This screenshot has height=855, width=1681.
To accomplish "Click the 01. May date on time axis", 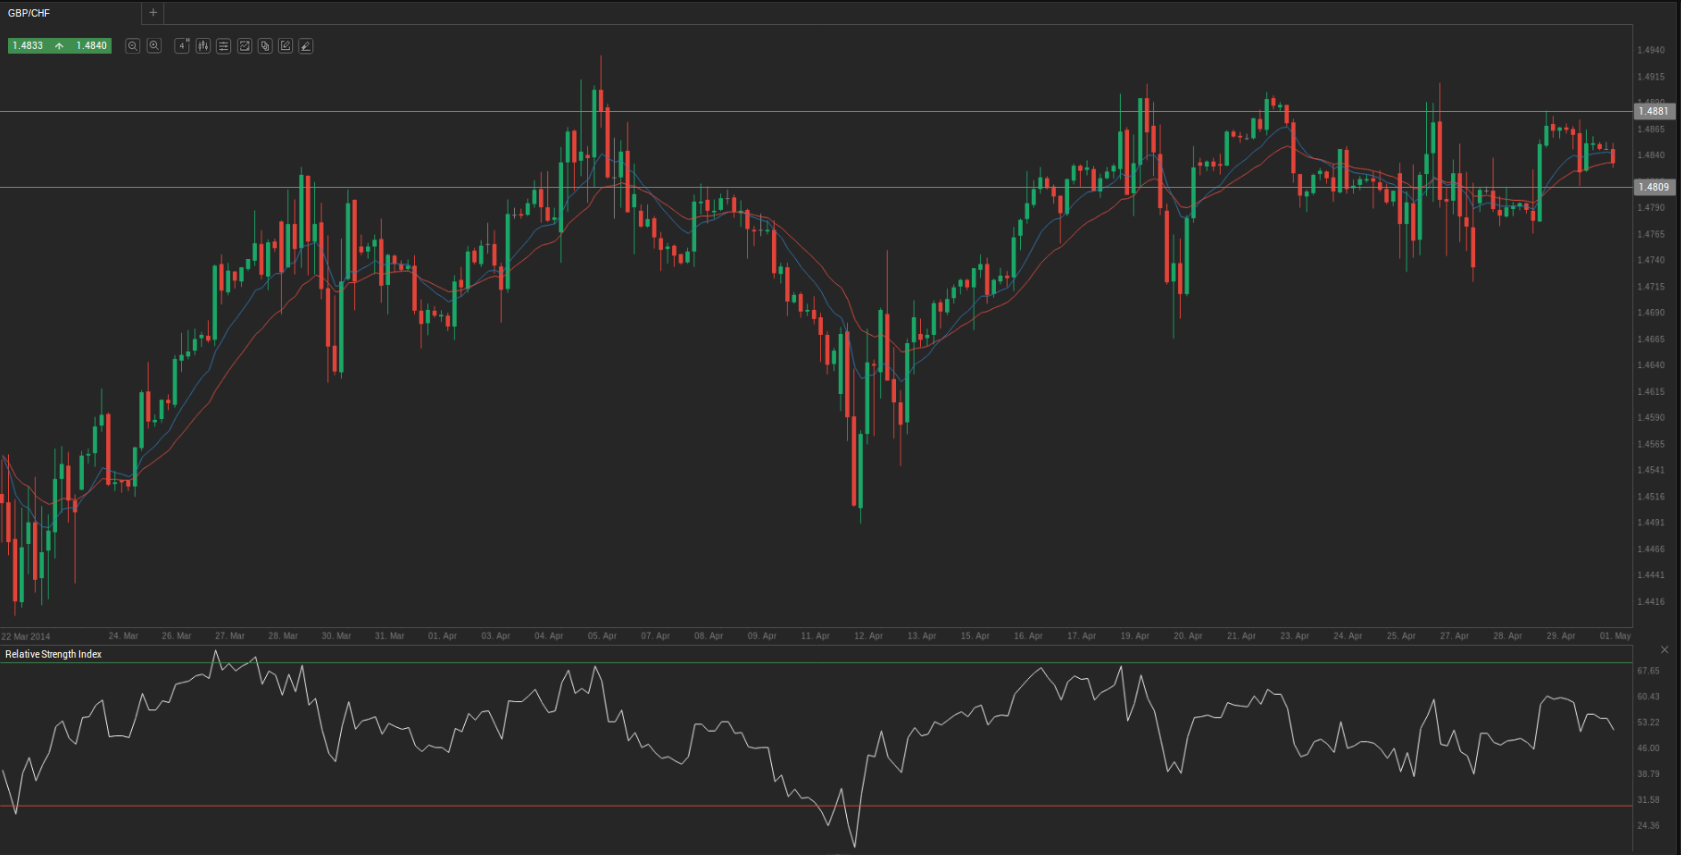I will pos(1614,636).
